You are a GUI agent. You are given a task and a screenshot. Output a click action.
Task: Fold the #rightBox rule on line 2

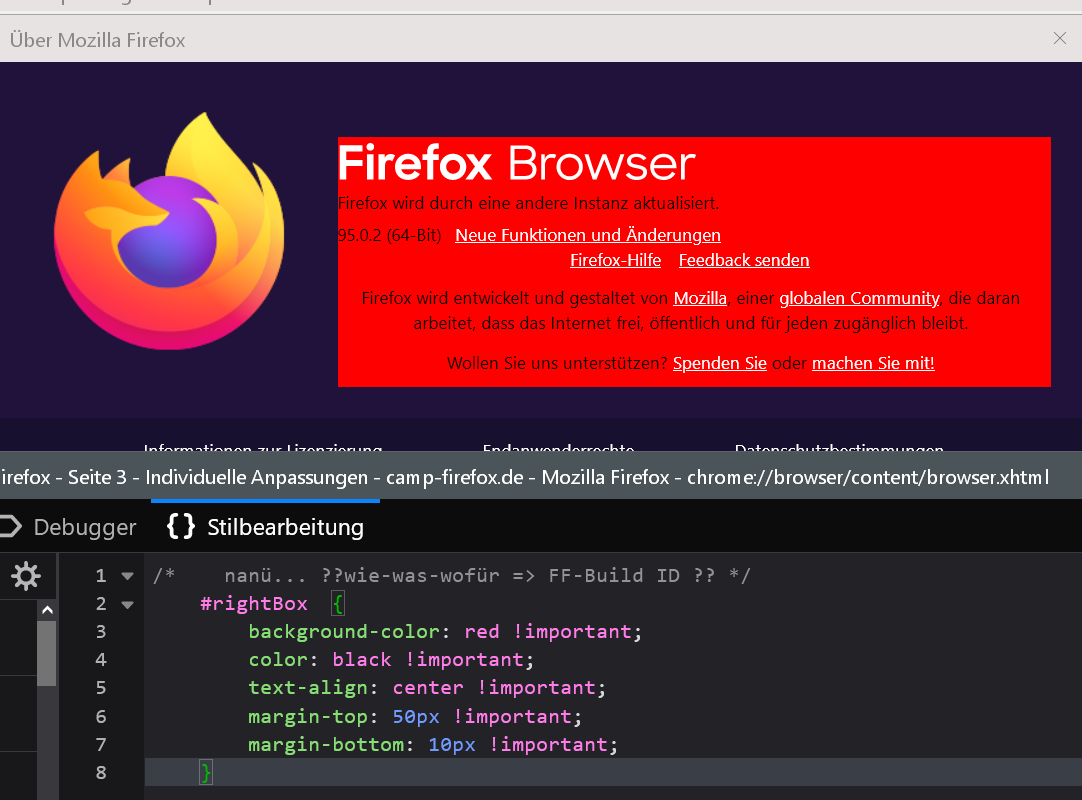coord(127,604)
